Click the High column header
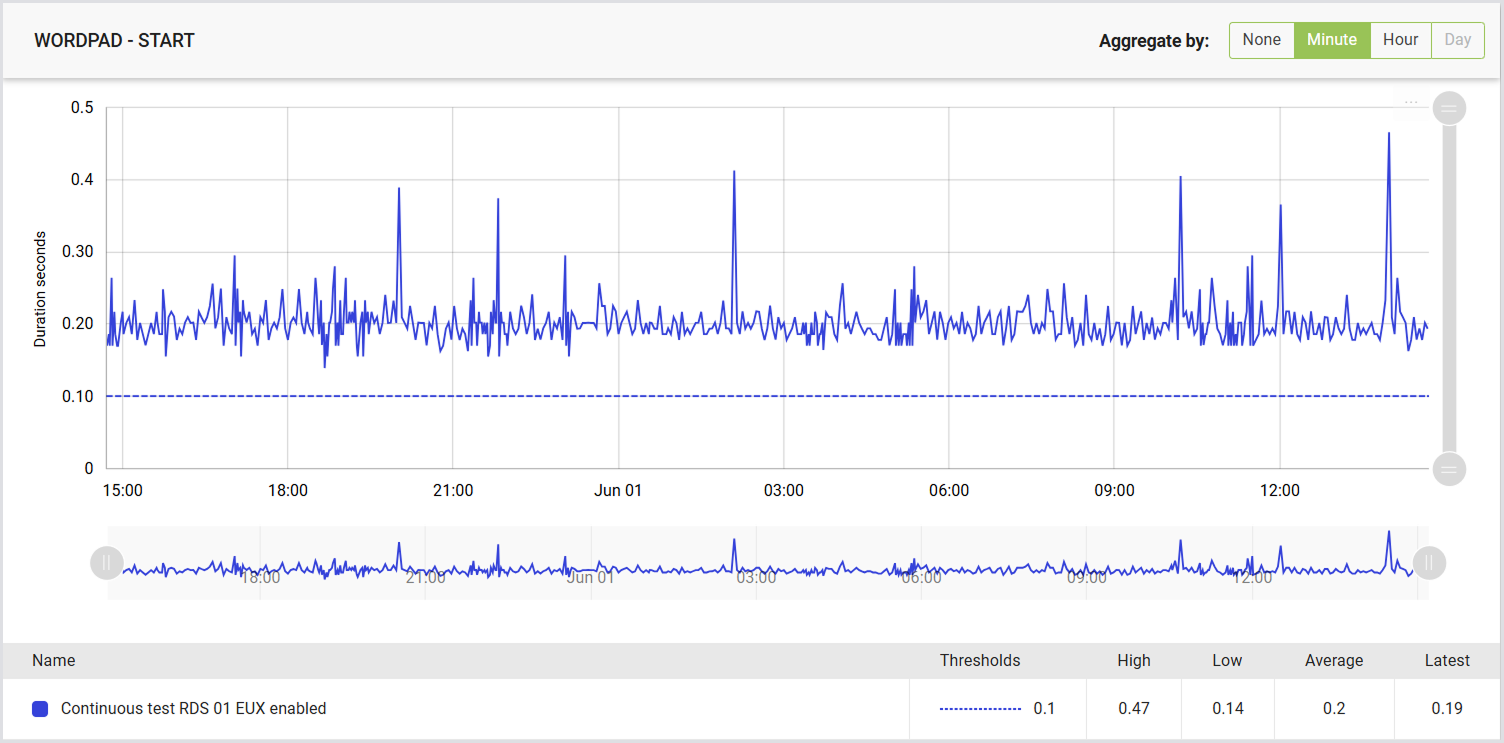Image resolution: width=1504 pixels, height=743 pixels. [x=1134, y=660]
